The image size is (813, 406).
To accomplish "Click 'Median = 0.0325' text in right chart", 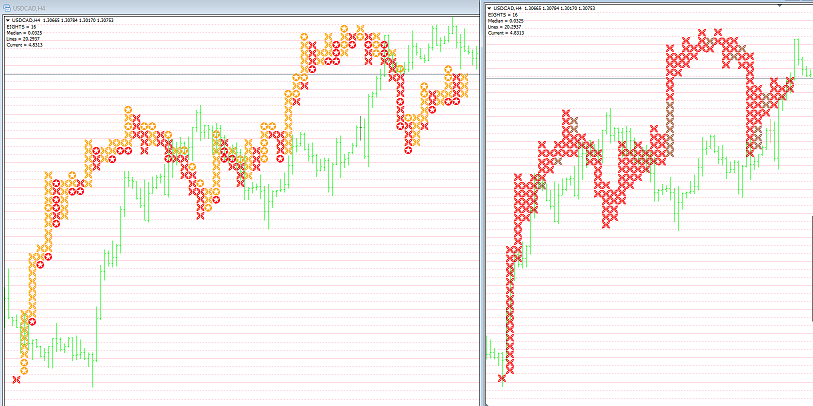I will click(506, 21).
